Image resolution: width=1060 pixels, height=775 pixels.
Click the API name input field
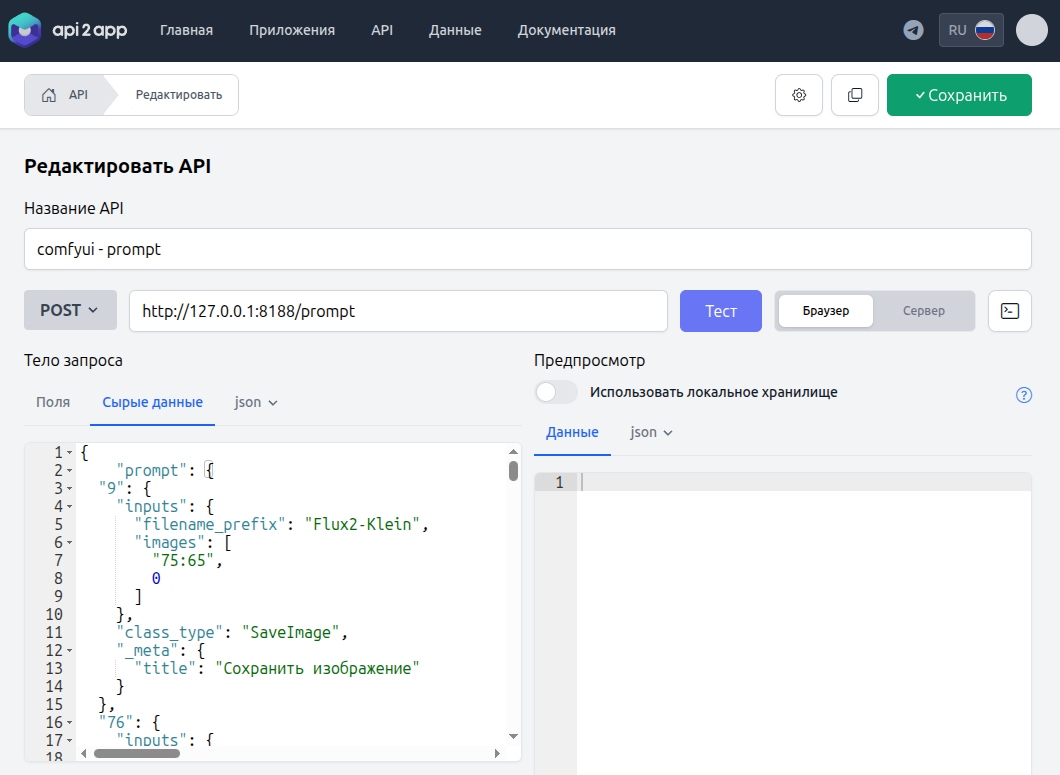pos(528,249)
